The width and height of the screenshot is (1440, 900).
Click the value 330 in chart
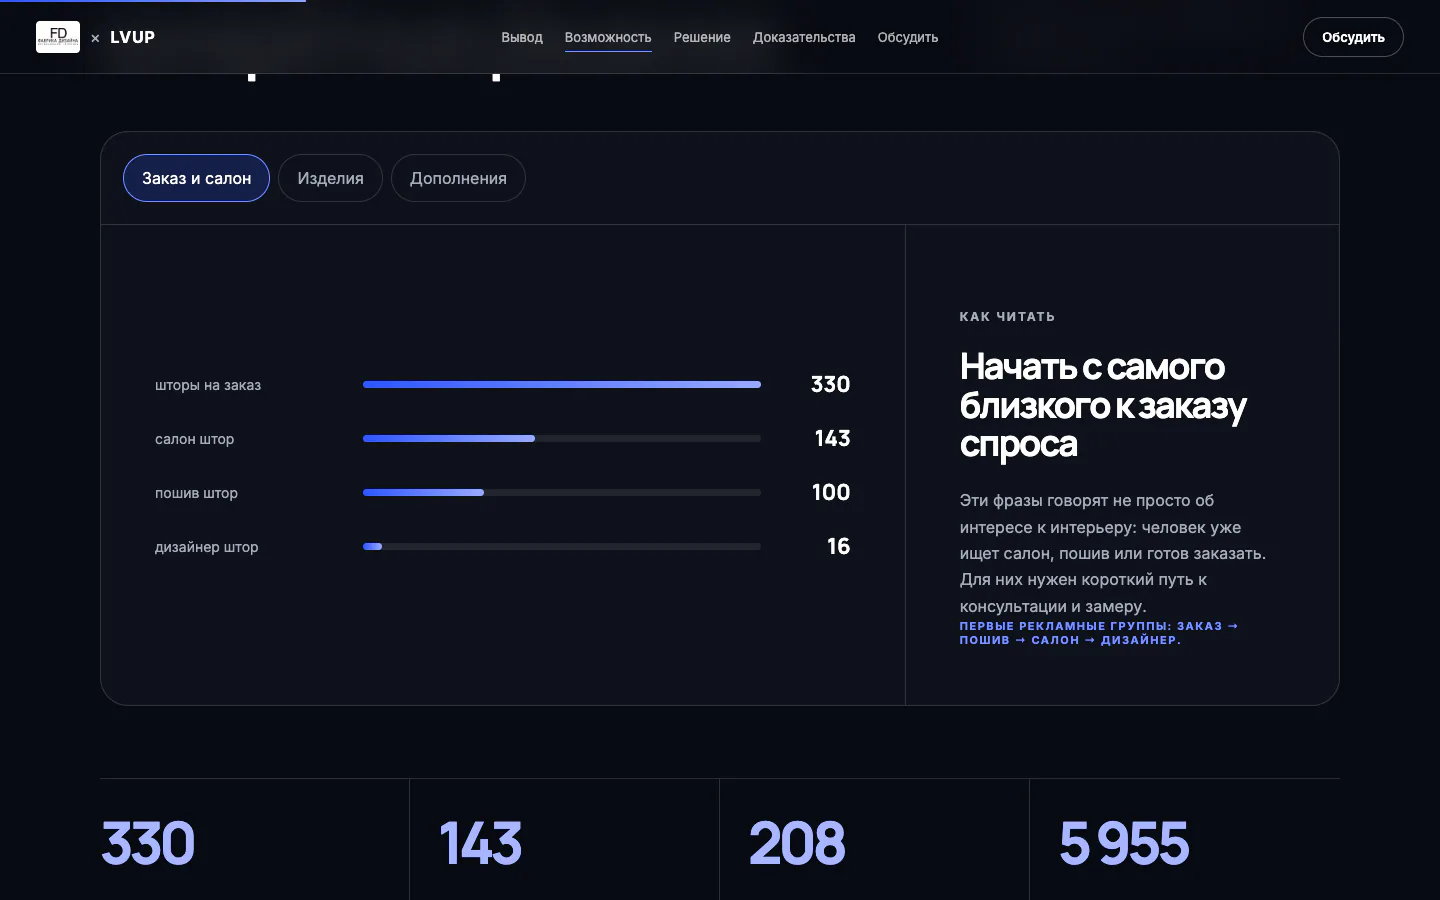[830, 384]
